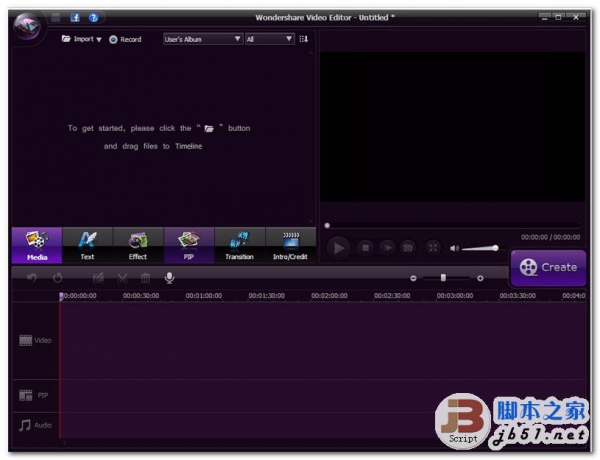The width and height of the screenshot is (600, 460).
Task: Open the Intro/Credit tab
Action: (290, 245)
